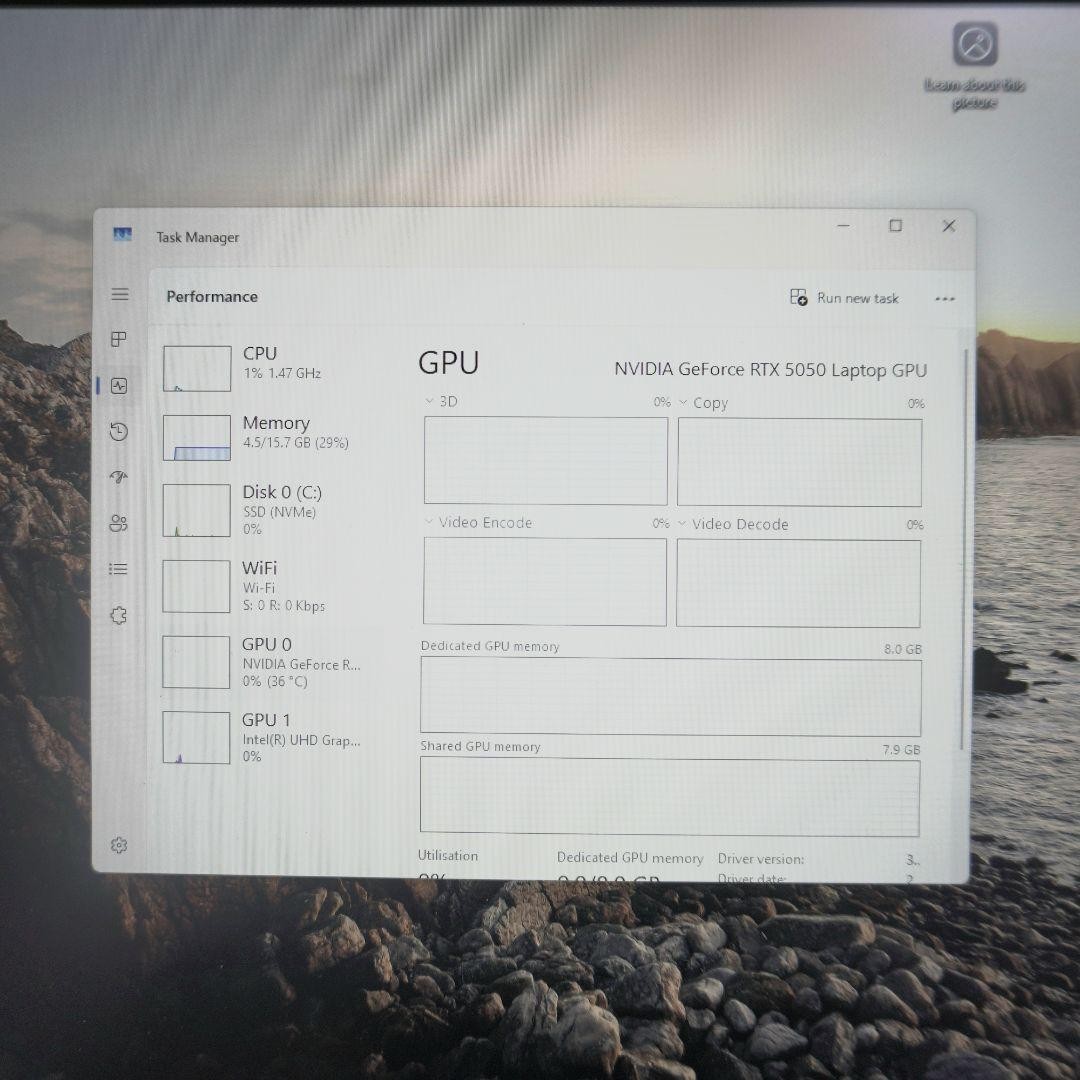The height and width of the screenshot is (1080, 1080).
Task: Click the '8.0 GB' dedicated memory value
Action: [x=903, y=649]
